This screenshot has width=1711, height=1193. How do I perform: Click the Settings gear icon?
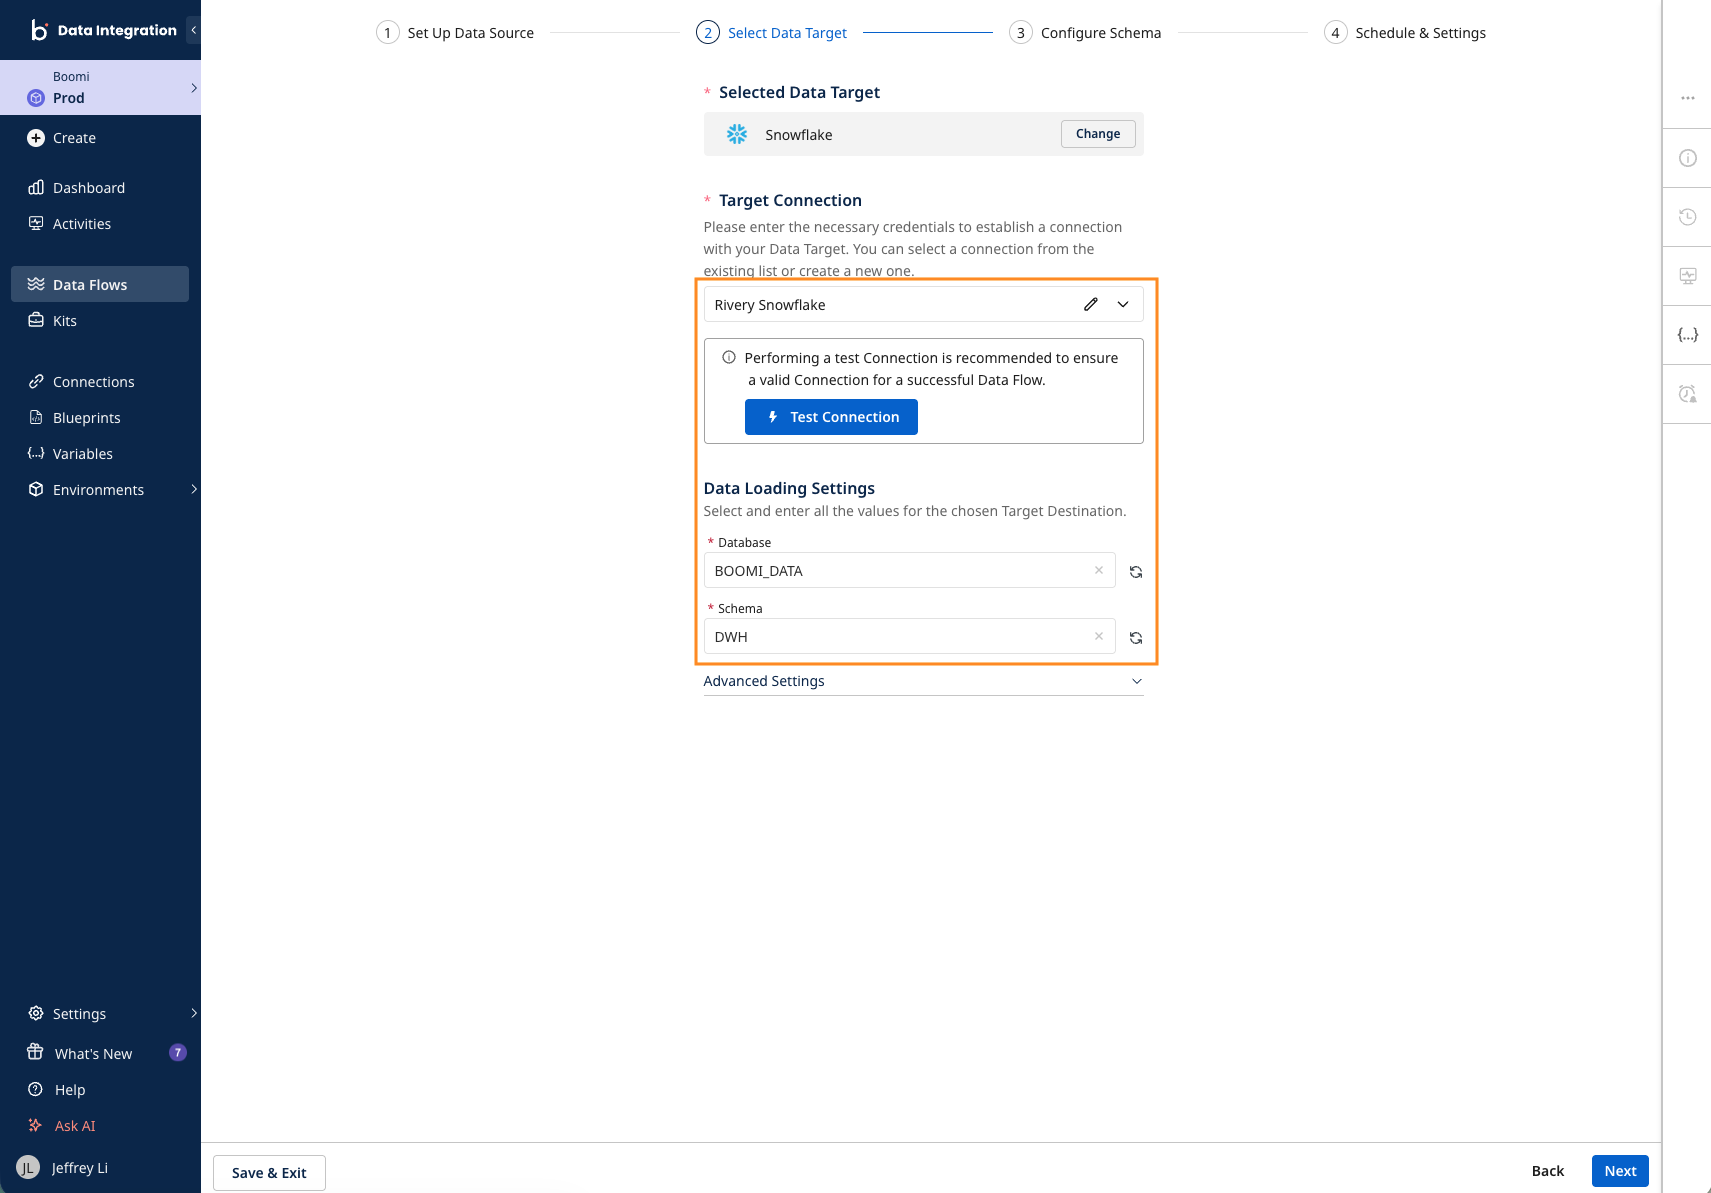[x=36, y=1013]
